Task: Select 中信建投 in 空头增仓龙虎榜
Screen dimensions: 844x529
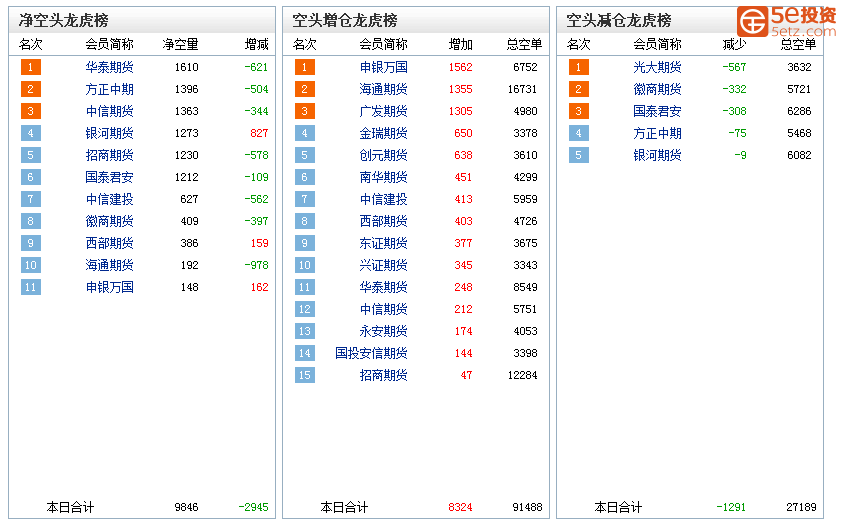Action: 383,200
